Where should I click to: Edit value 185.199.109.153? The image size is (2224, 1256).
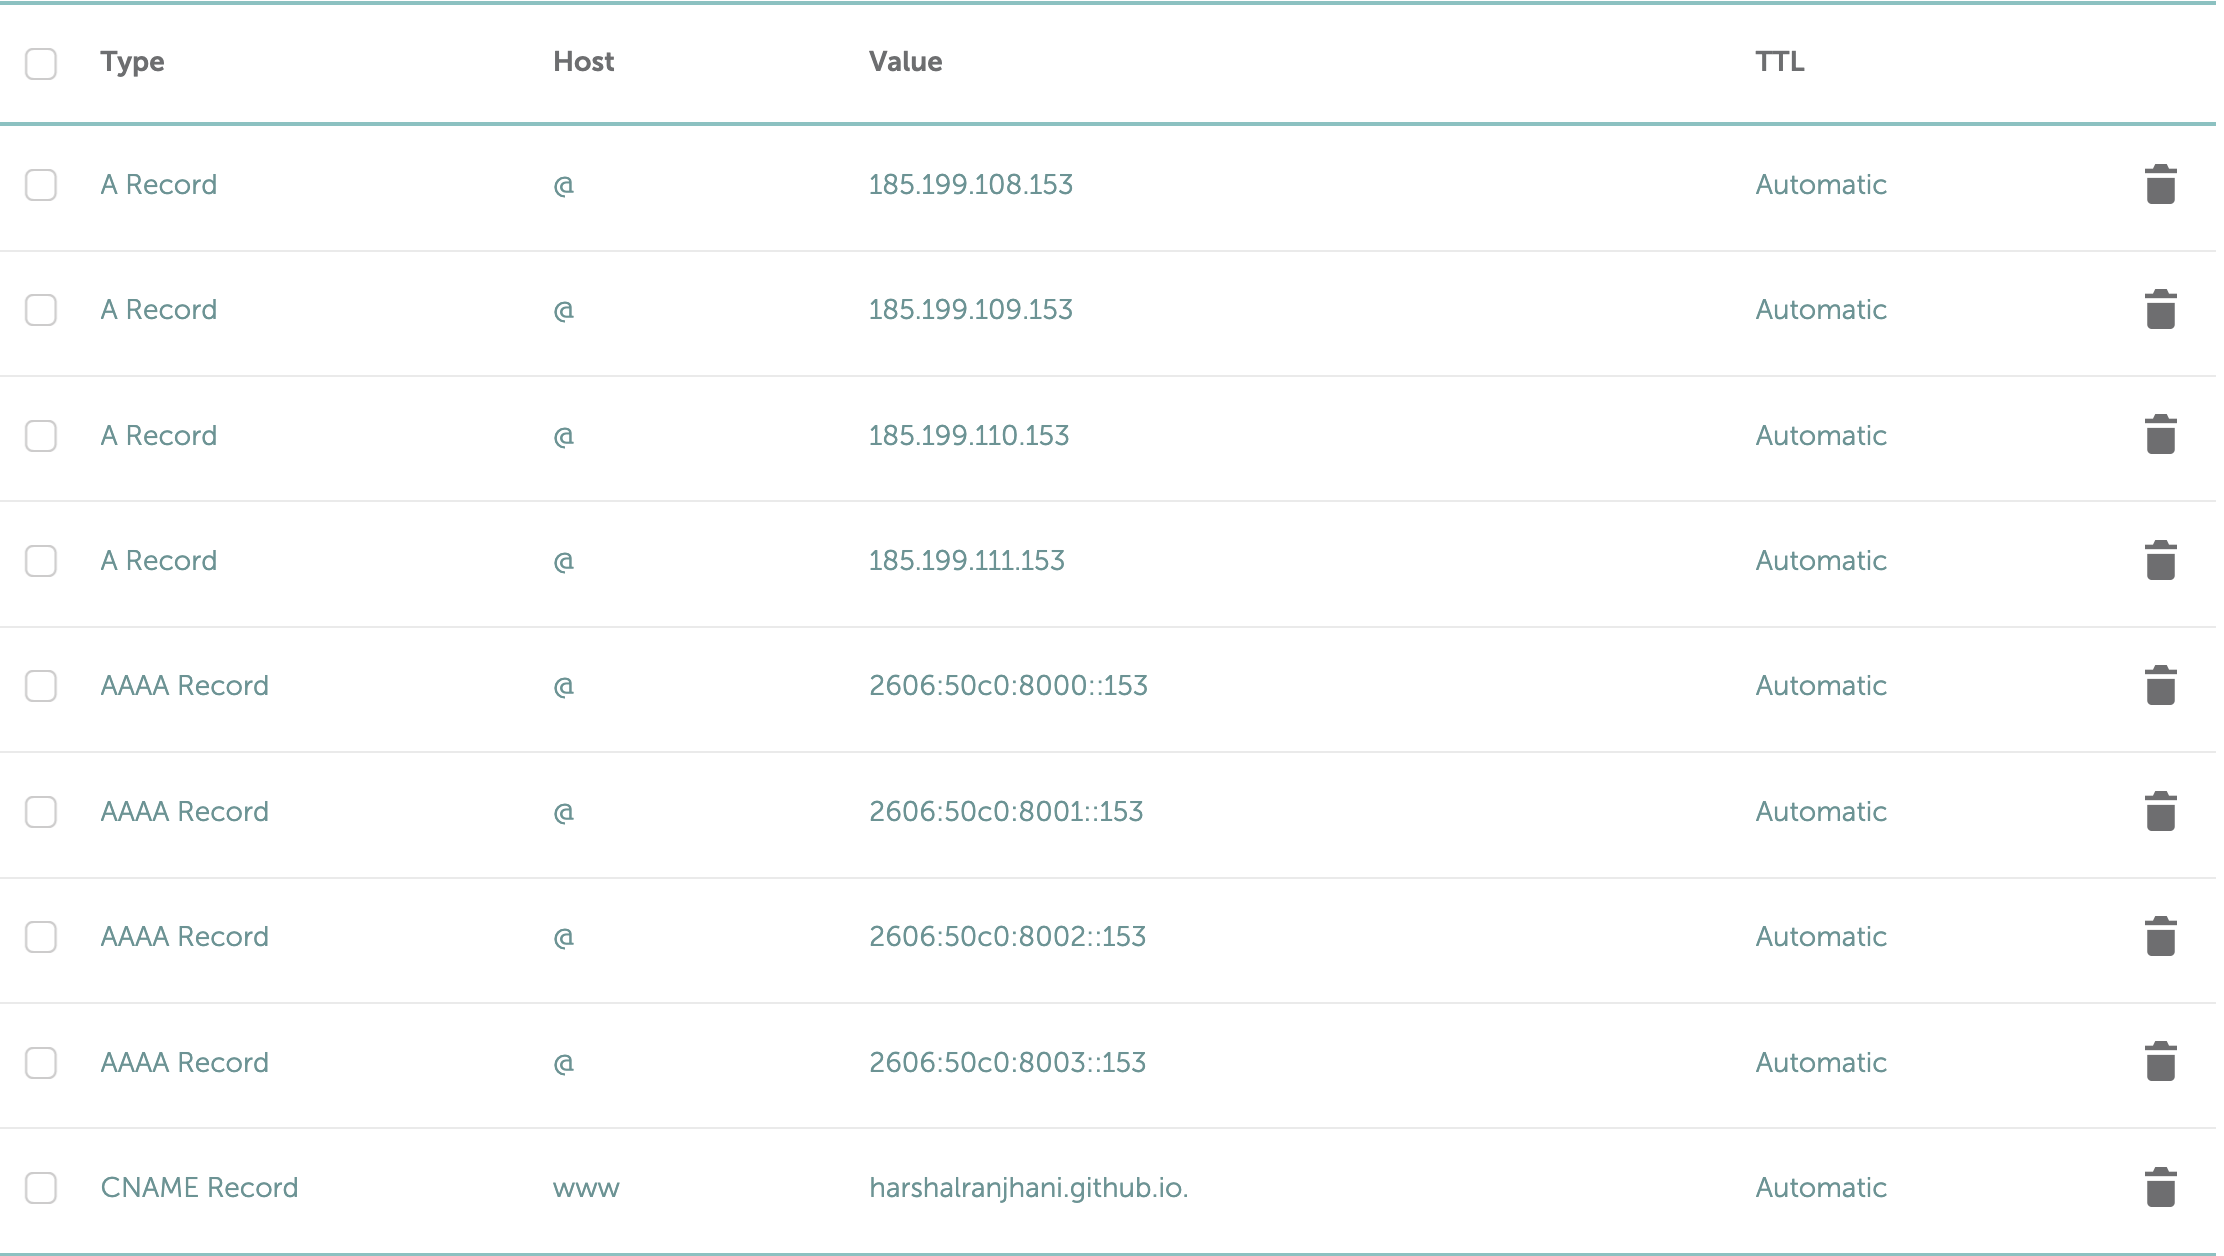(971, 310)
